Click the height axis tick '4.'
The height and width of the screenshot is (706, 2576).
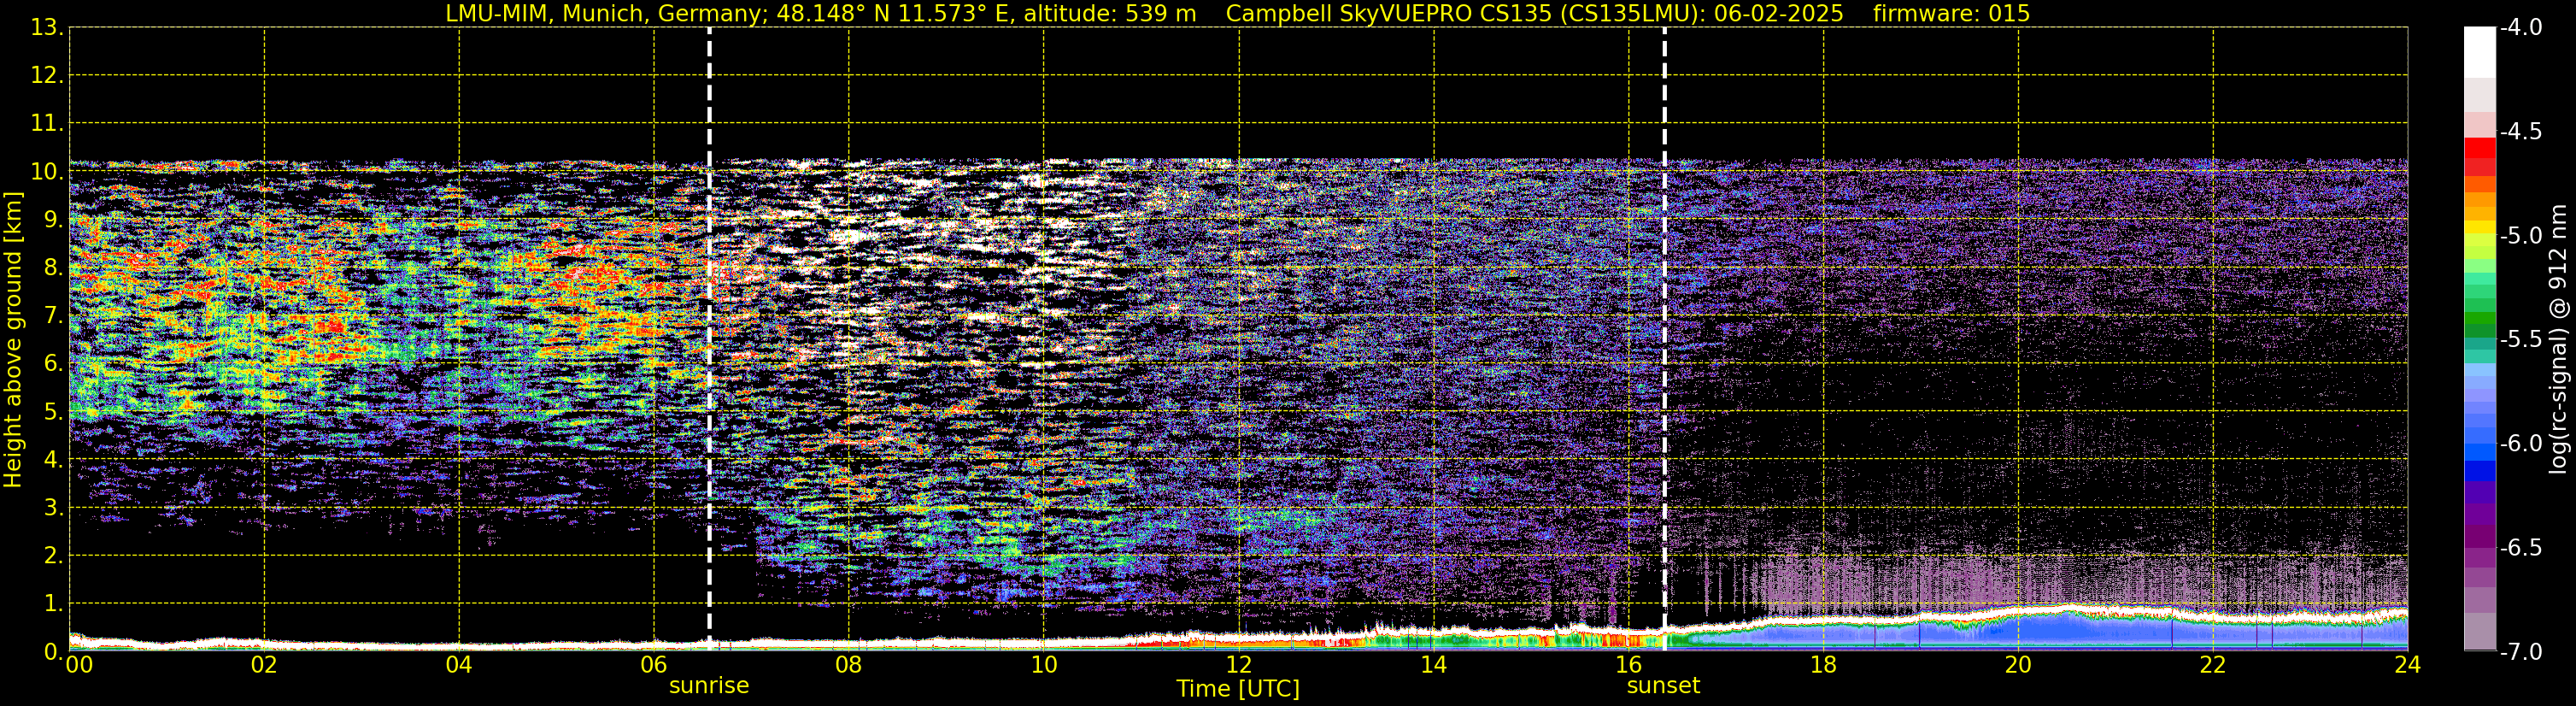54,460
